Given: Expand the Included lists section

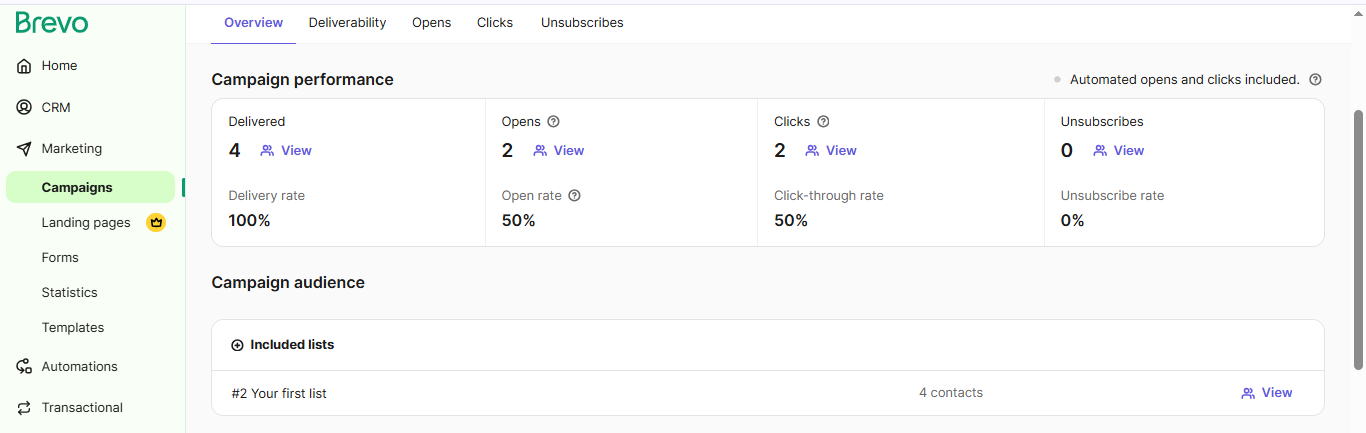Looking at the screenshot, I should point(237,345).
